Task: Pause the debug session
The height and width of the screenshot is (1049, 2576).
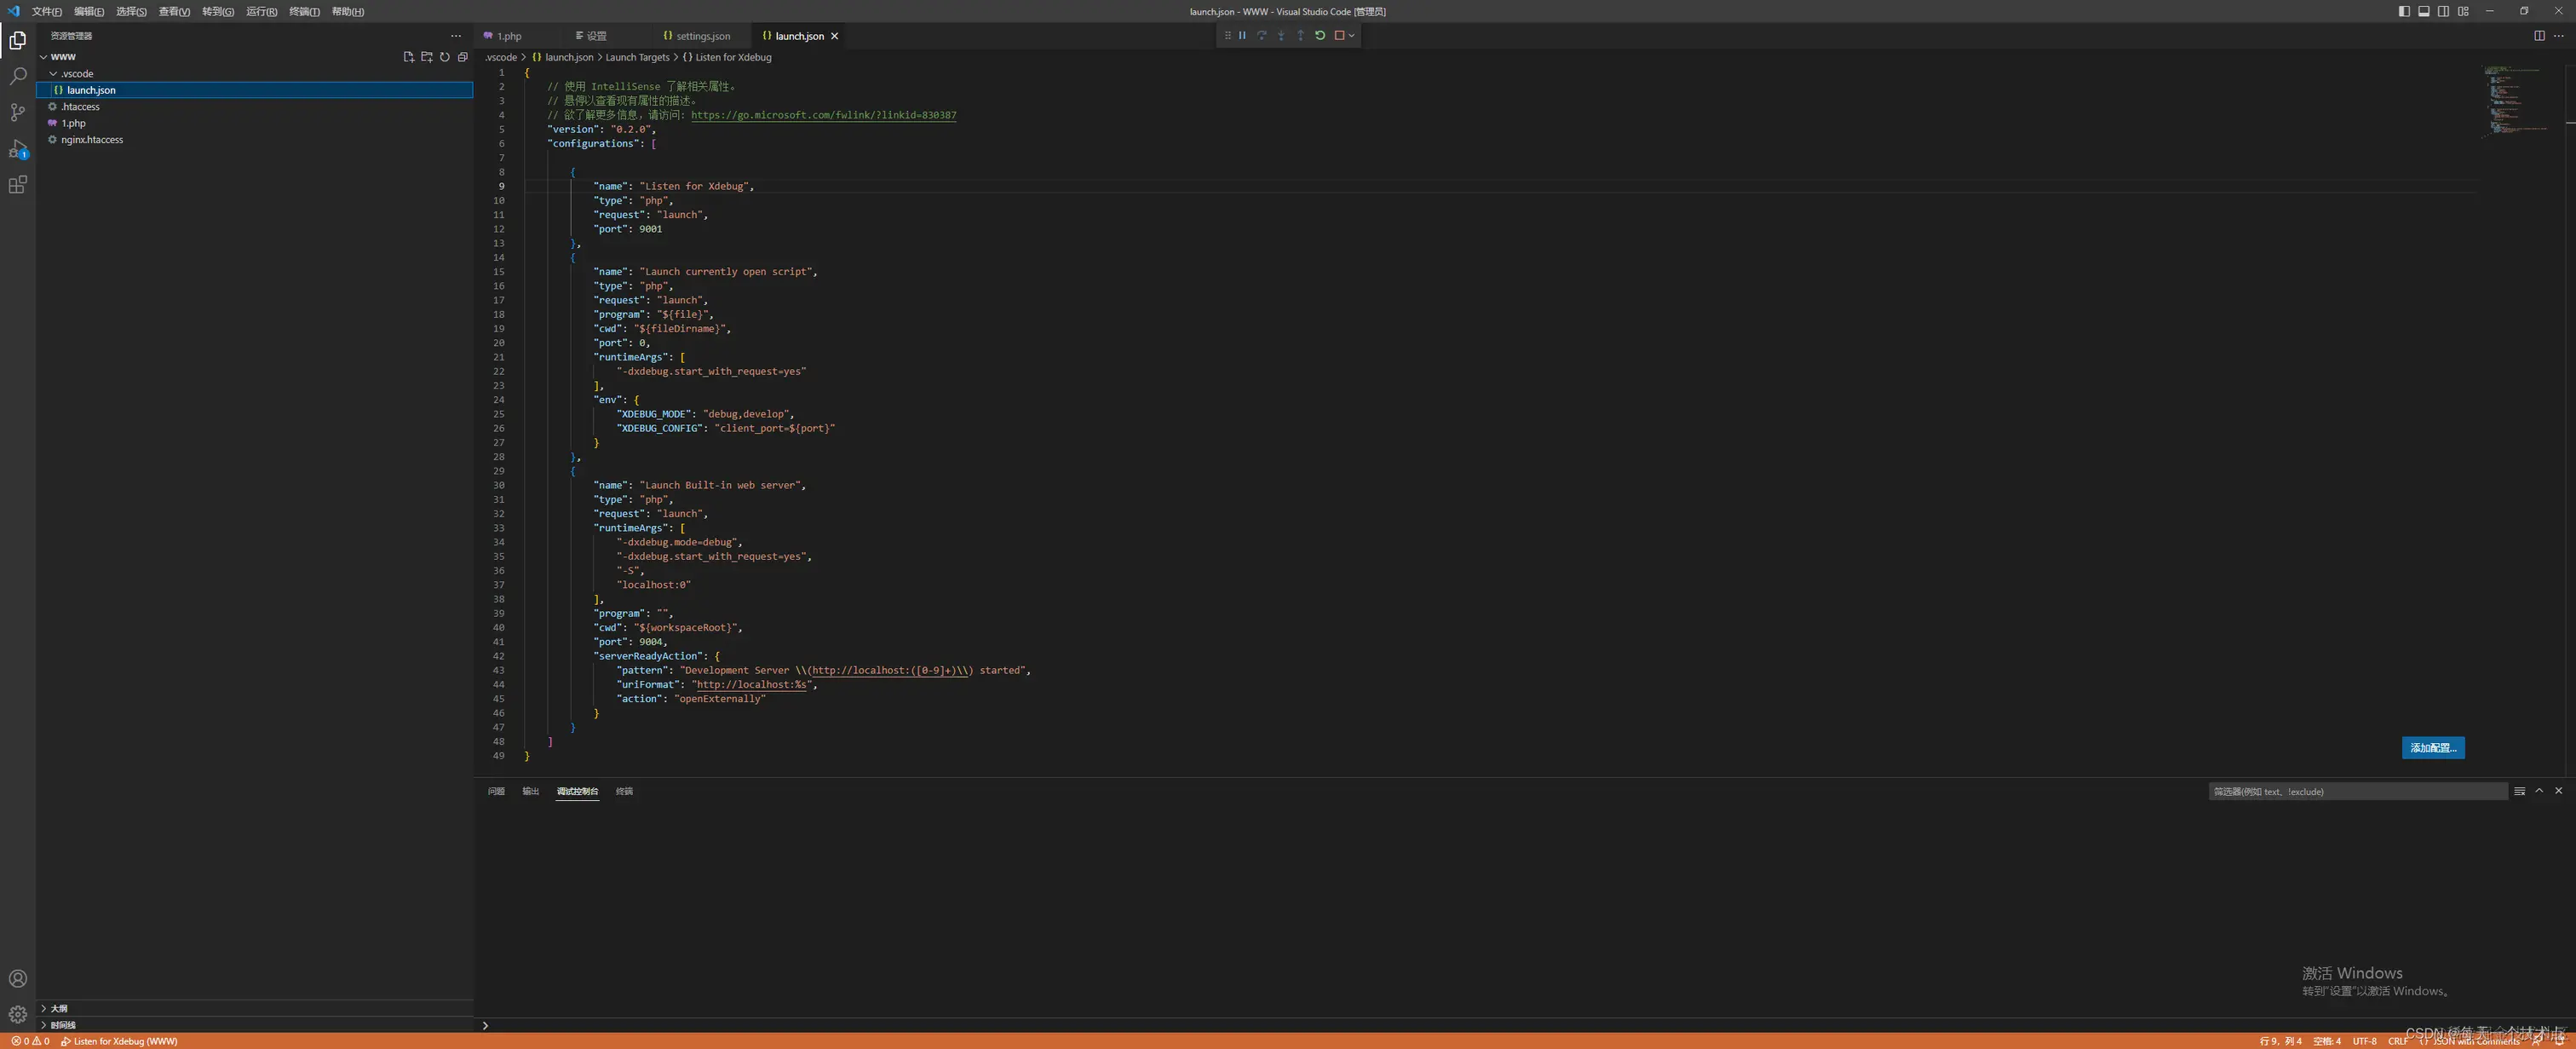Action: [x=1242, y=35]
